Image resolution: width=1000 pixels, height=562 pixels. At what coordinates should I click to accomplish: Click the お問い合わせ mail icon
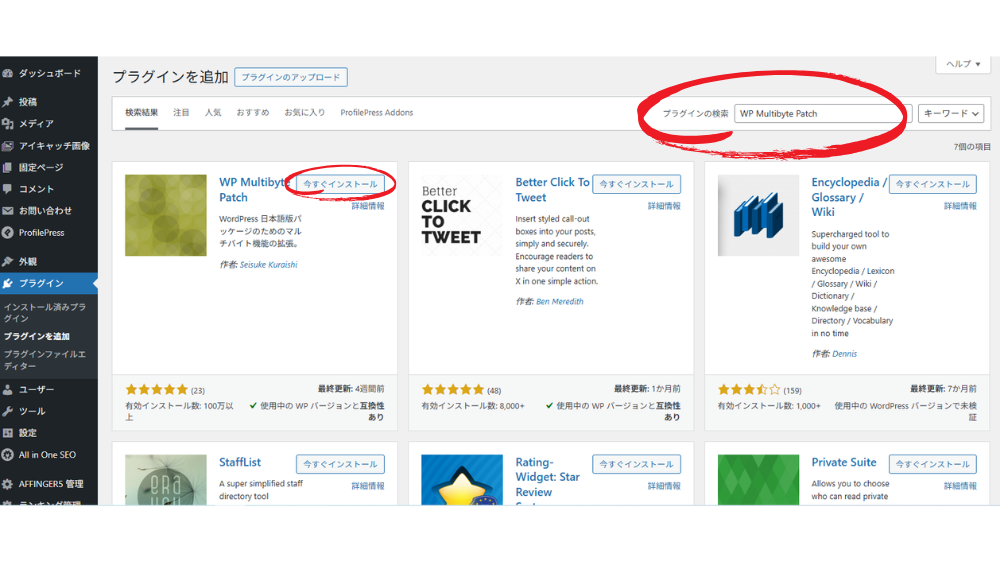point(8,211)
